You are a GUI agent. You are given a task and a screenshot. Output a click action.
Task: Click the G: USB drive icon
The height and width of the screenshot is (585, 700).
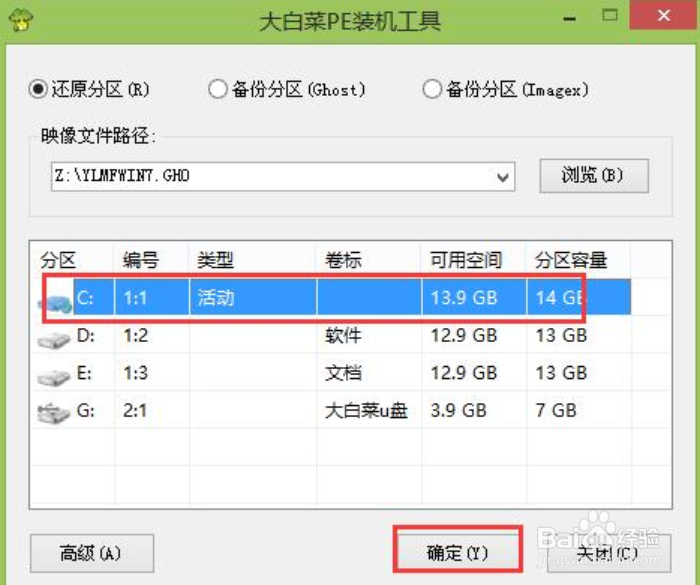54,414
